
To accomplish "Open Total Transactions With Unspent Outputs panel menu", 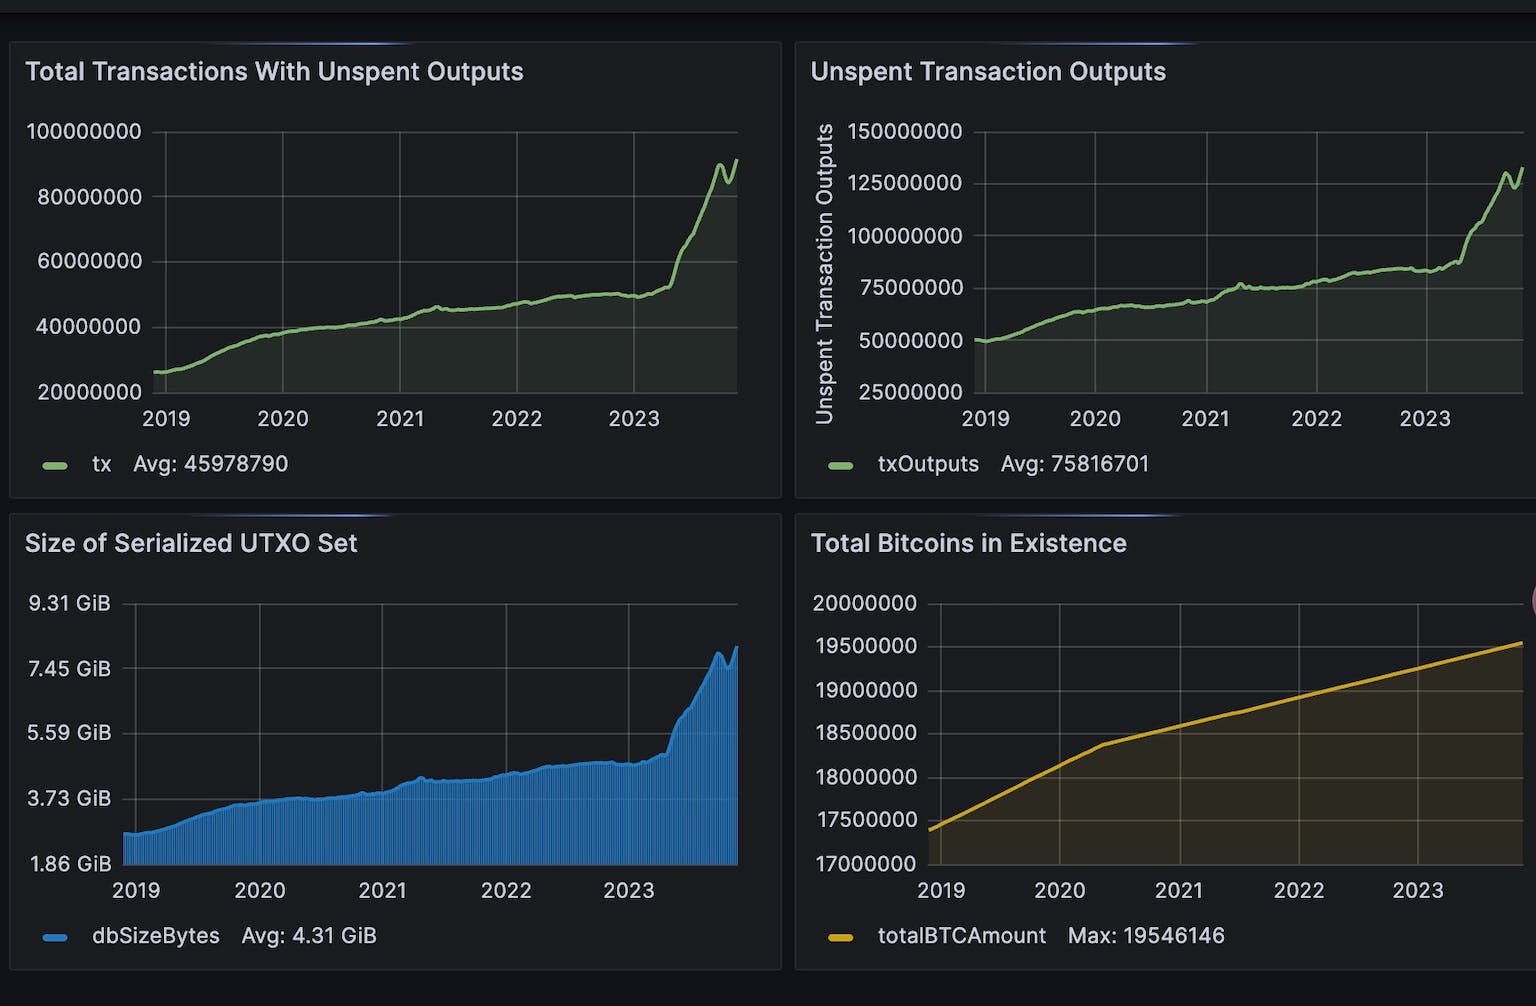I will pyautogui.click(x=274, y=72).
